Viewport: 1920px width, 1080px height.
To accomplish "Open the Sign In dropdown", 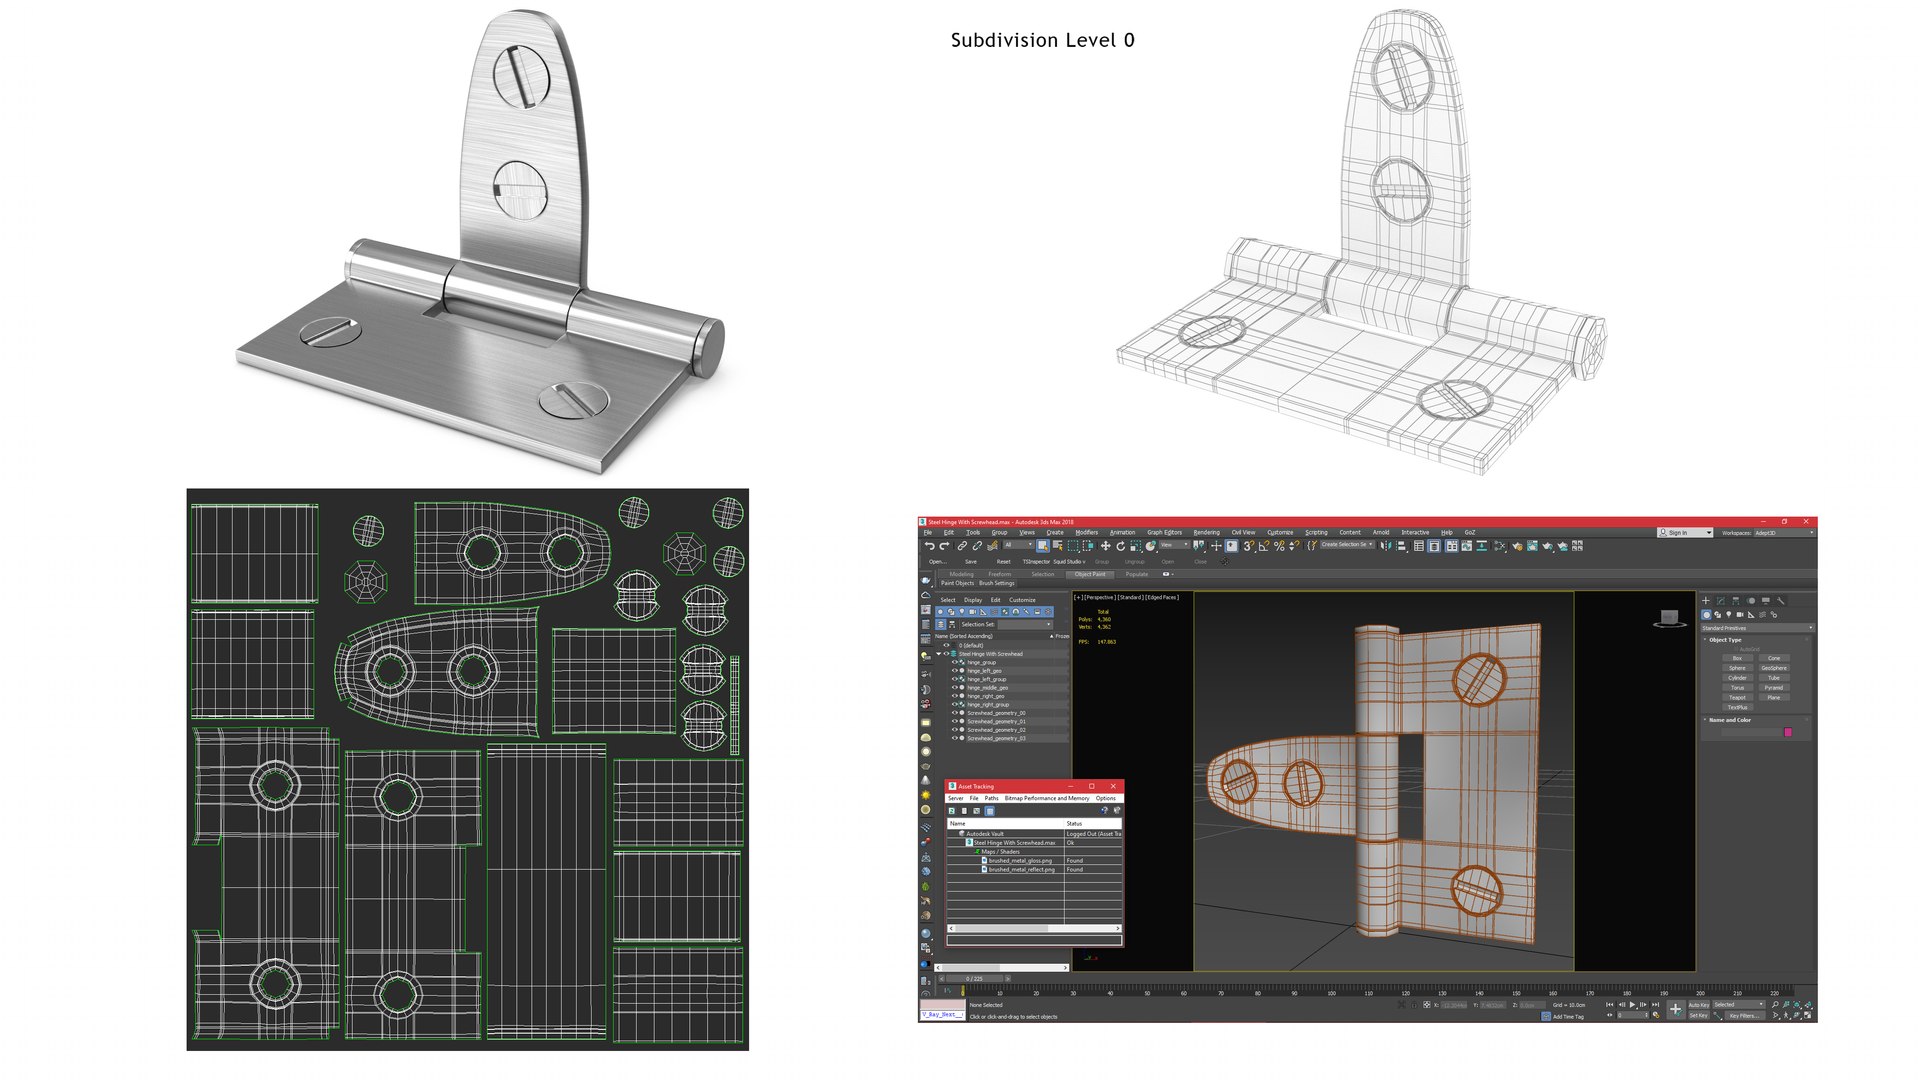I will click(1685, 533).
